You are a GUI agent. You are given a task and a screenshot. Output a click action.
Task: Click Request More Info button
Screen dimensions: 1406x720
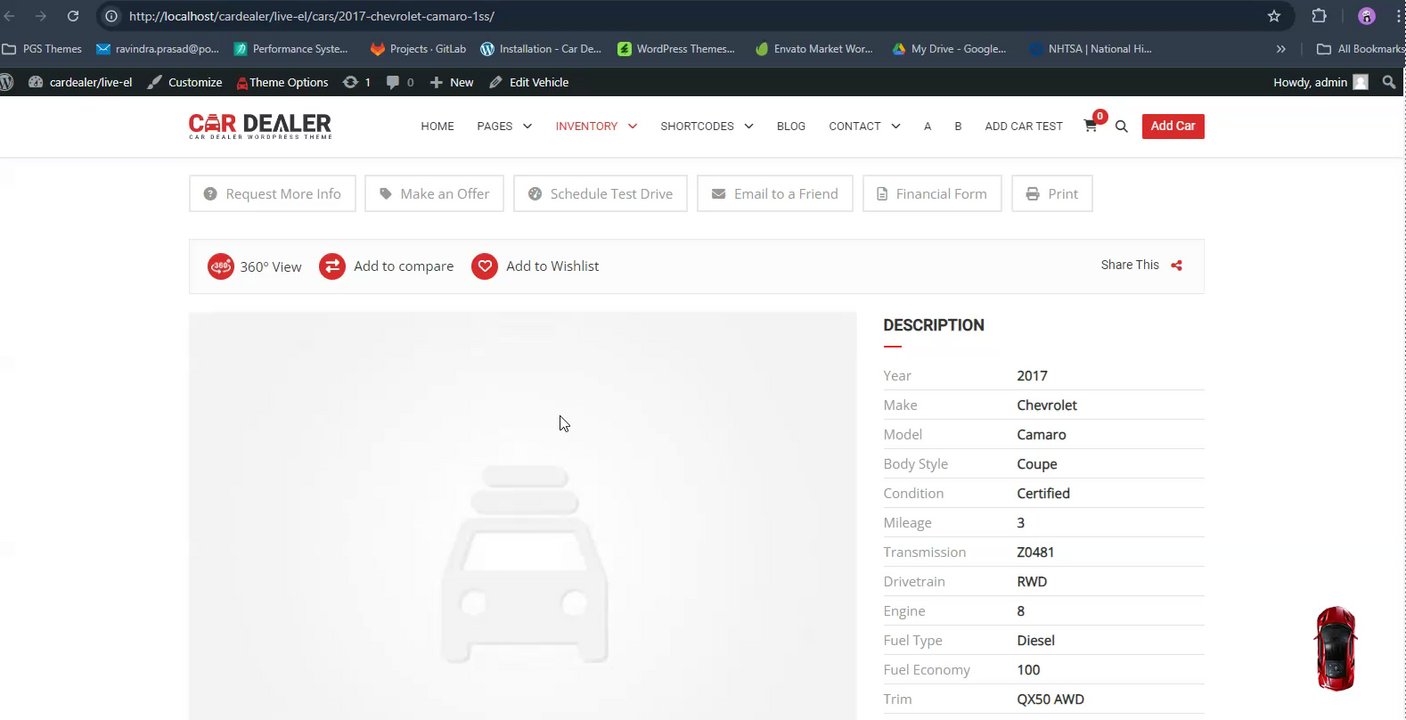pyautogui.click(x=272, y=194)
